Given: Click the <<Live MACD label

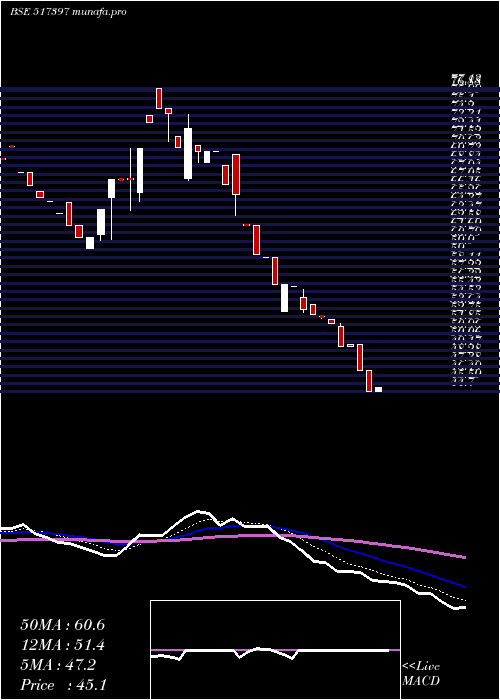Looking at the screenshot, I should [x=421, y=674].
